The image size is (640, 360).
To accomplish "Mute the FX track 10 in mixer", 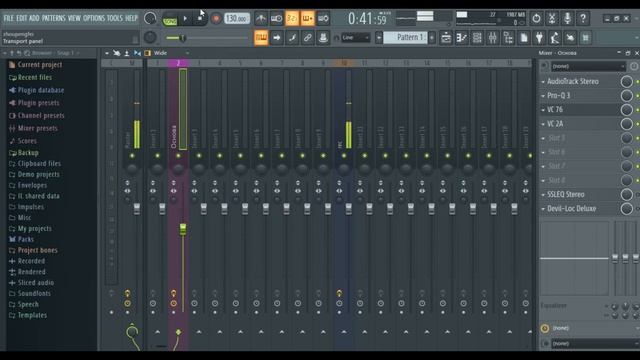I will pyautogui.click(x=344, y=156).
